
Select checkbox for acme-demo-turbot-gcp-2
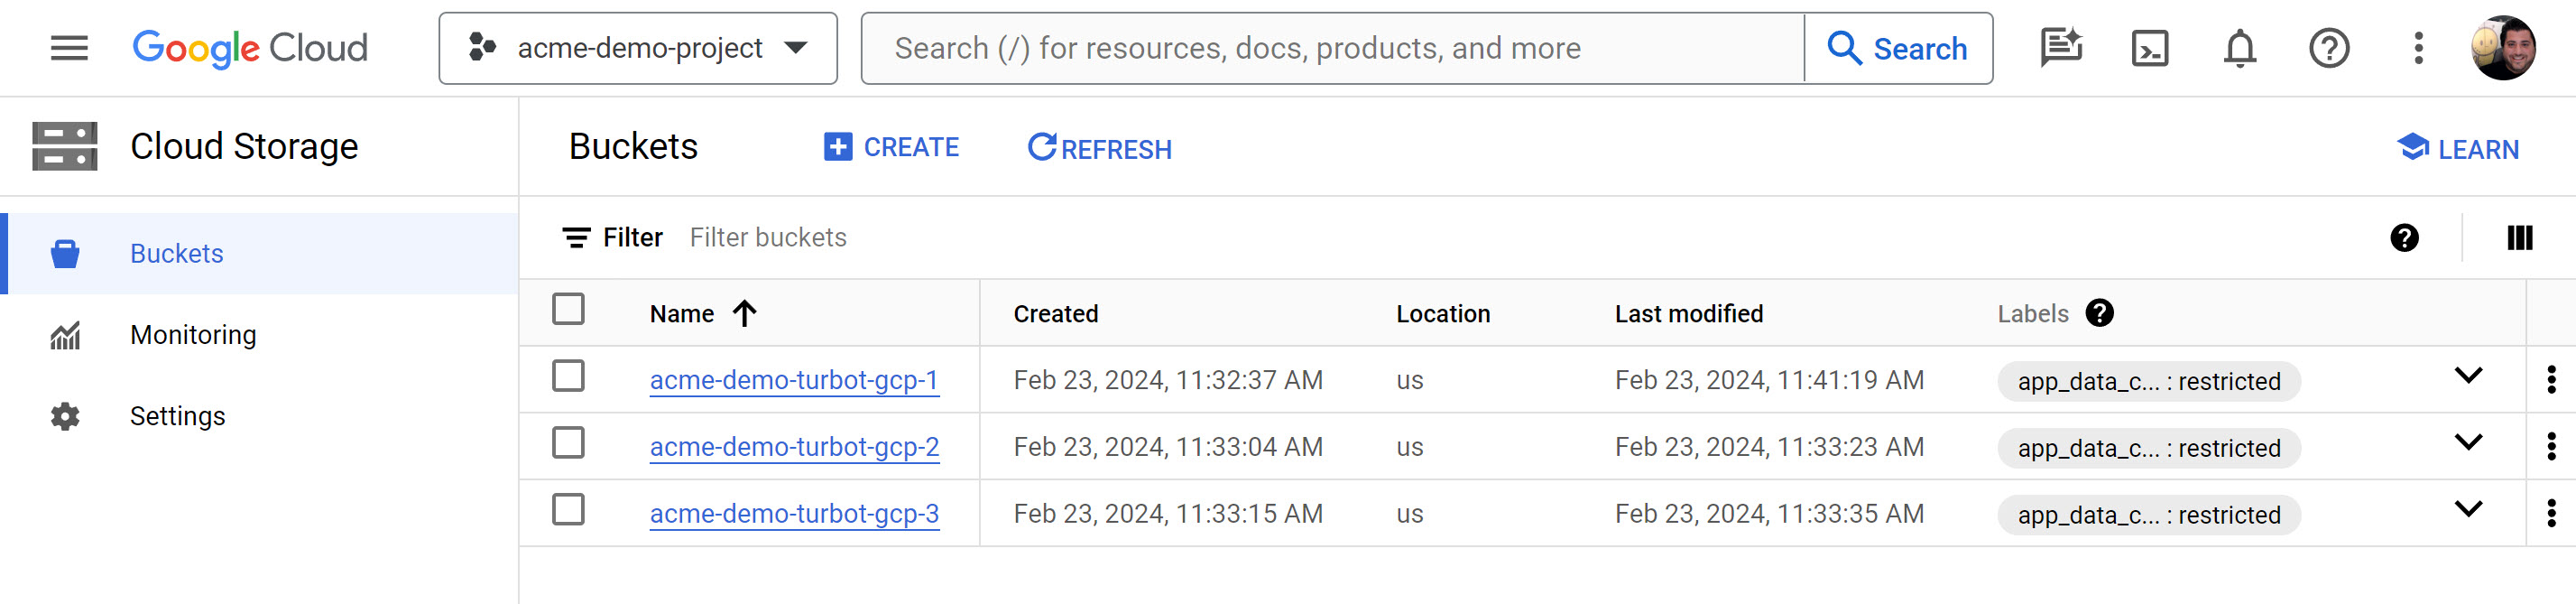568,443
